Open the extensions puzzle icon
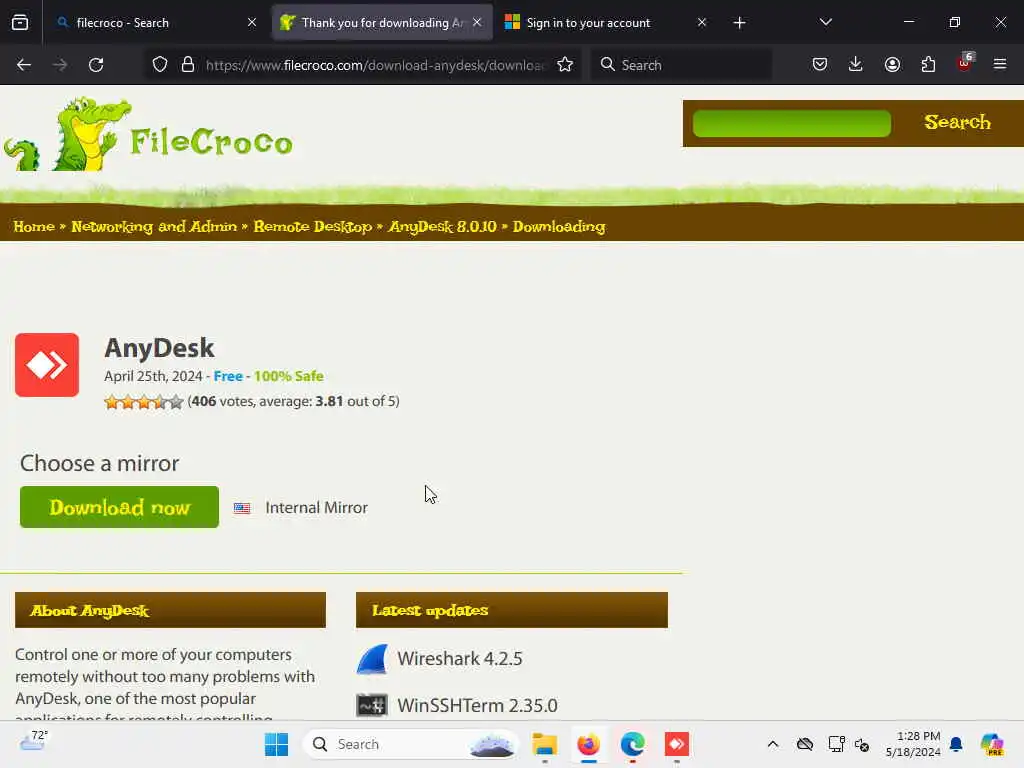The image size is (1024, 768). (x=928, y=64)
